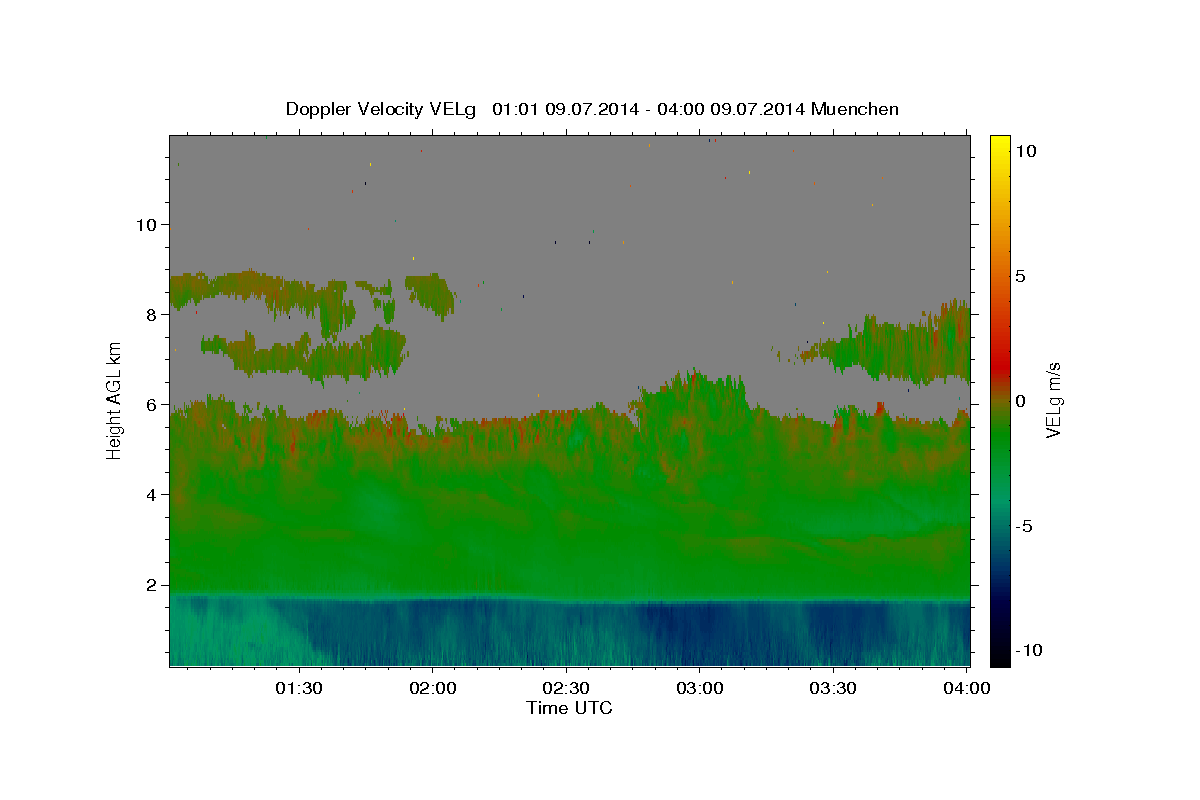Click the start time '01:01 09.07.2014' in the title
1200x800 pixels.
(x=566, y=109)
